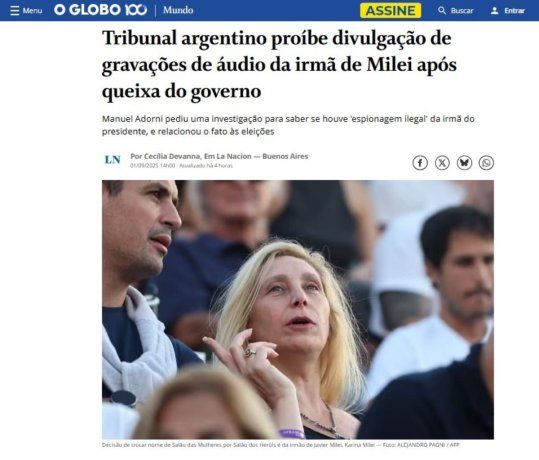Image resolution: width=539 pixels, height=460 pixels.
Task: Open the hamburger Menu icon
Action: coord(14,11)
